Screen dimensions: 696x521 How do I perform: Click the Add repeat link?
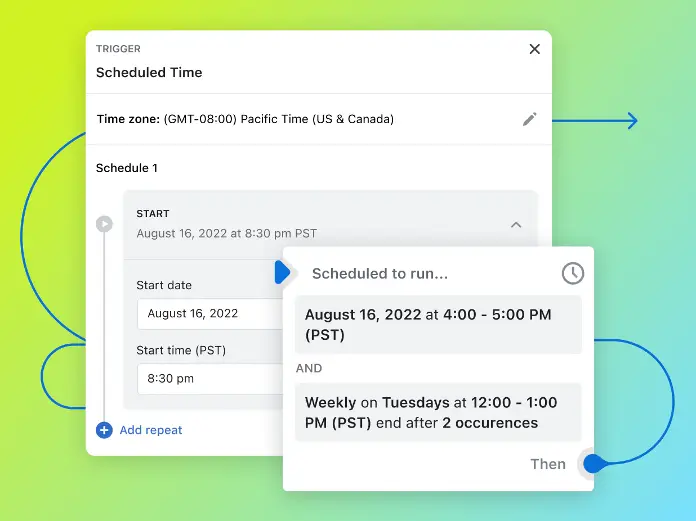click(151, 430)
